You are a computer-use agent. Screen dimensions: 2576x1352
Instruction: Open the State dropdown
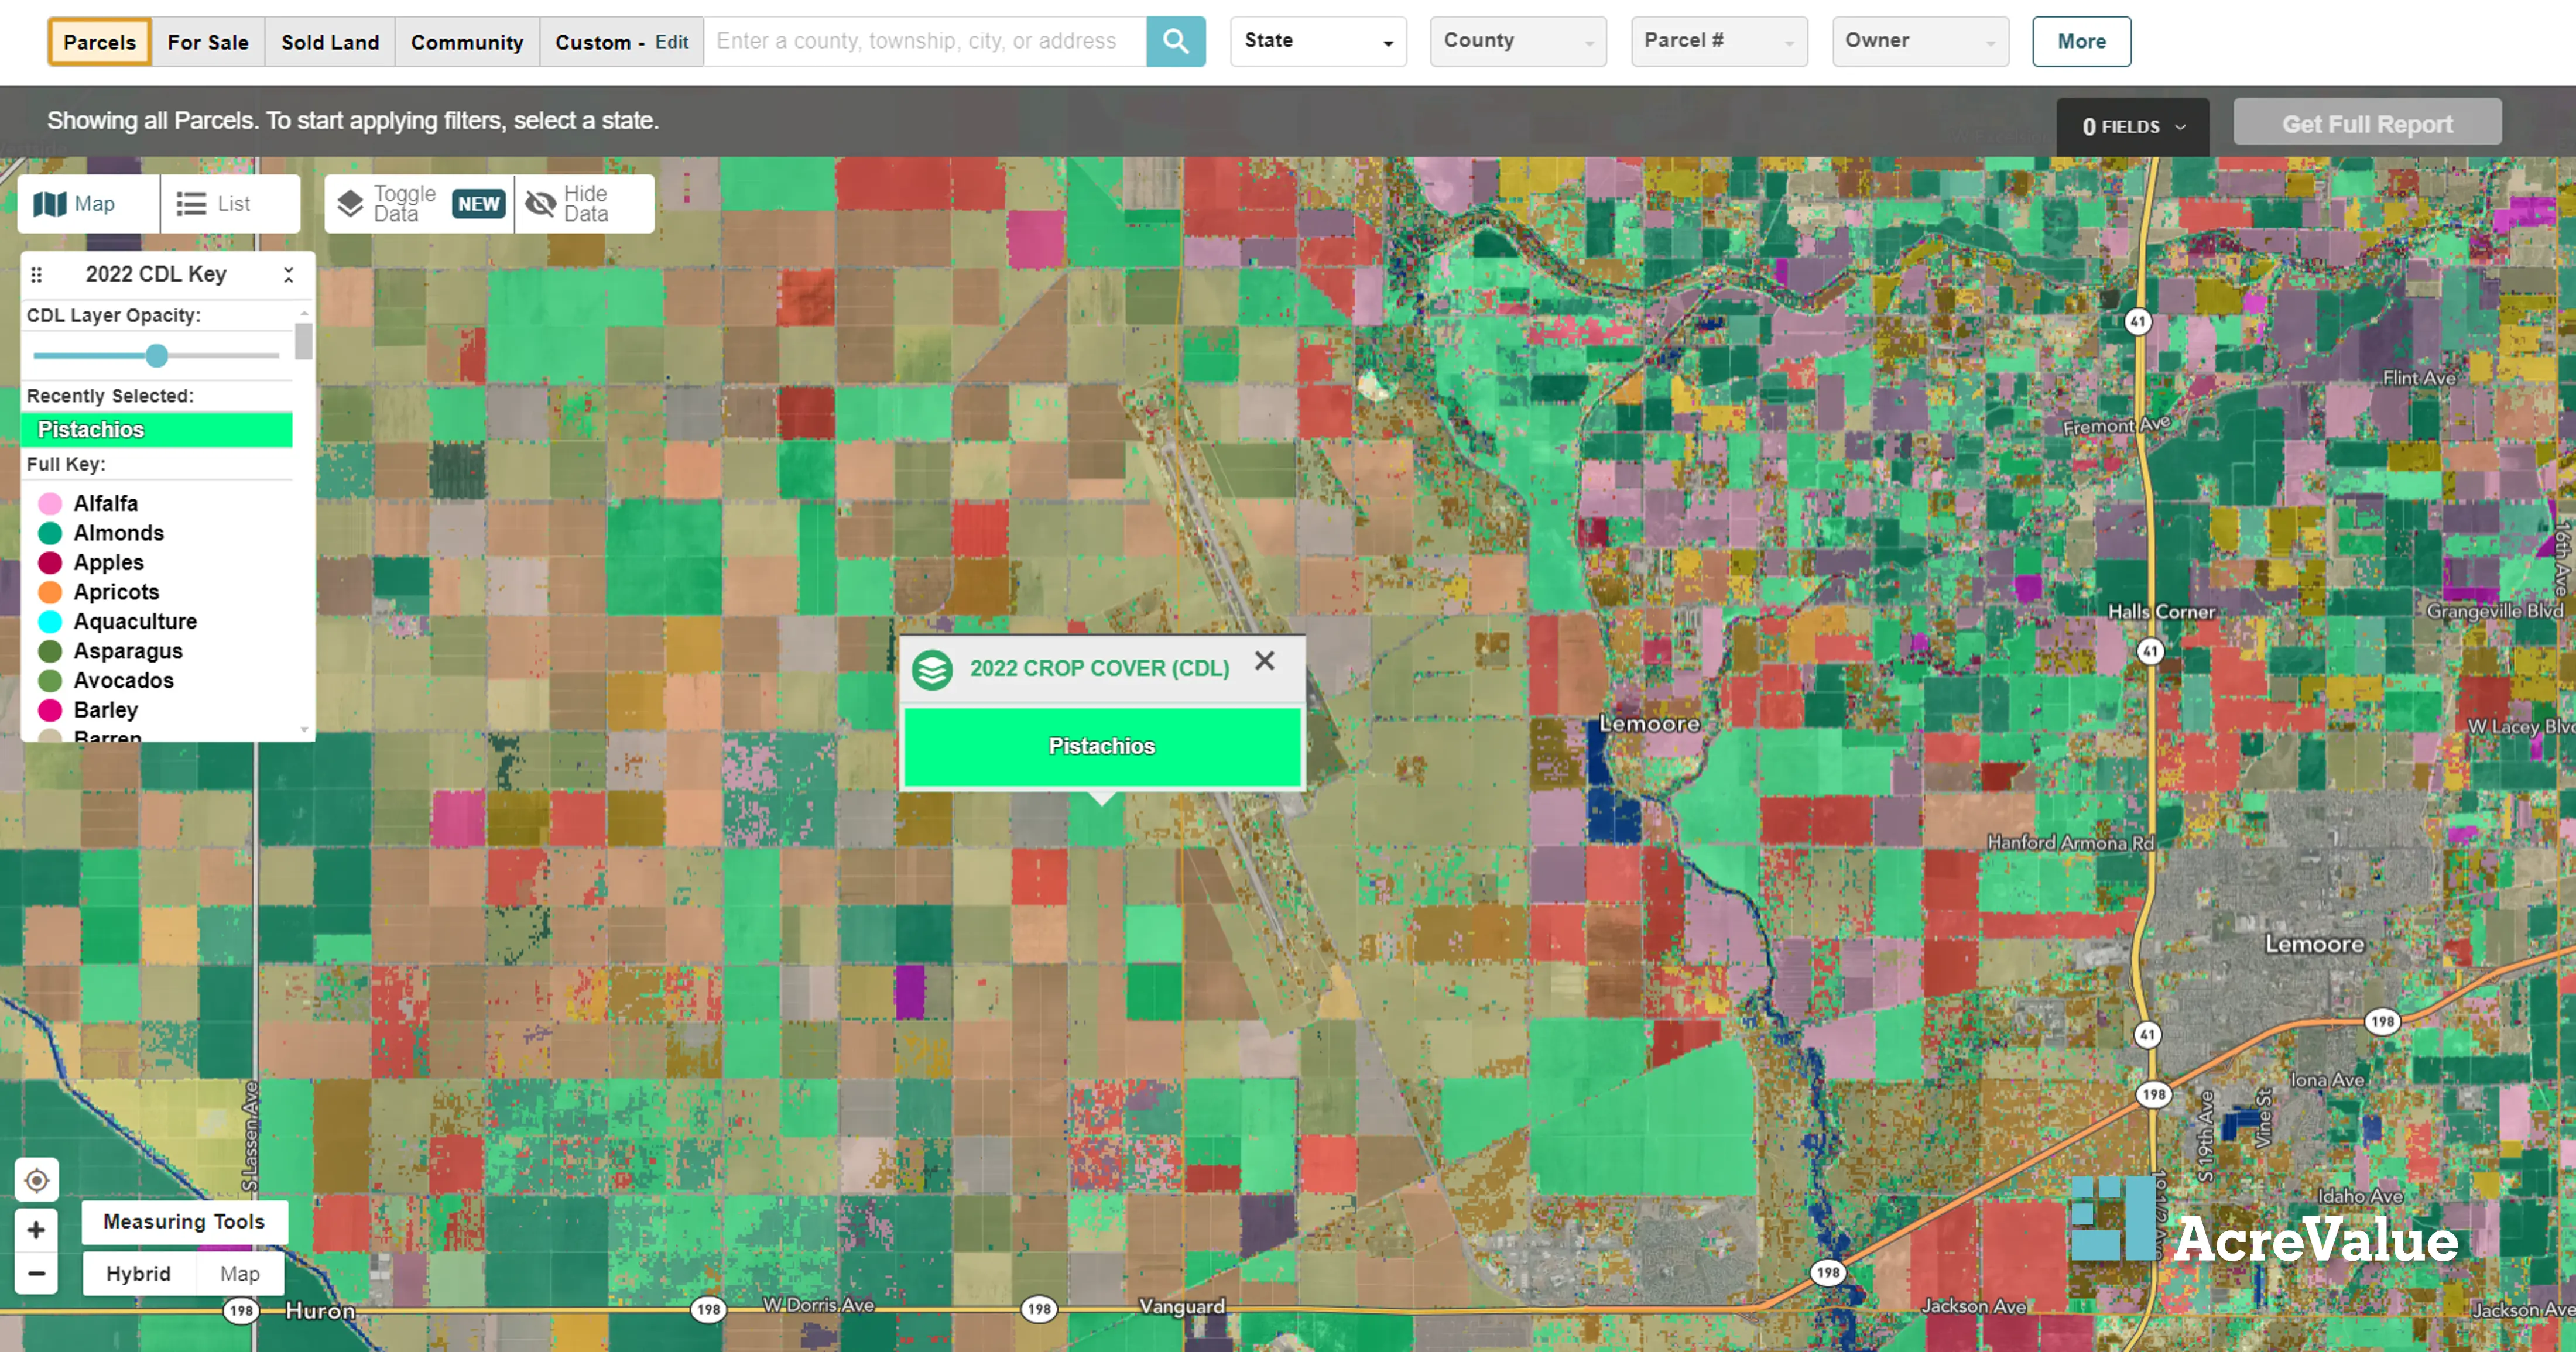[1317, 41]
